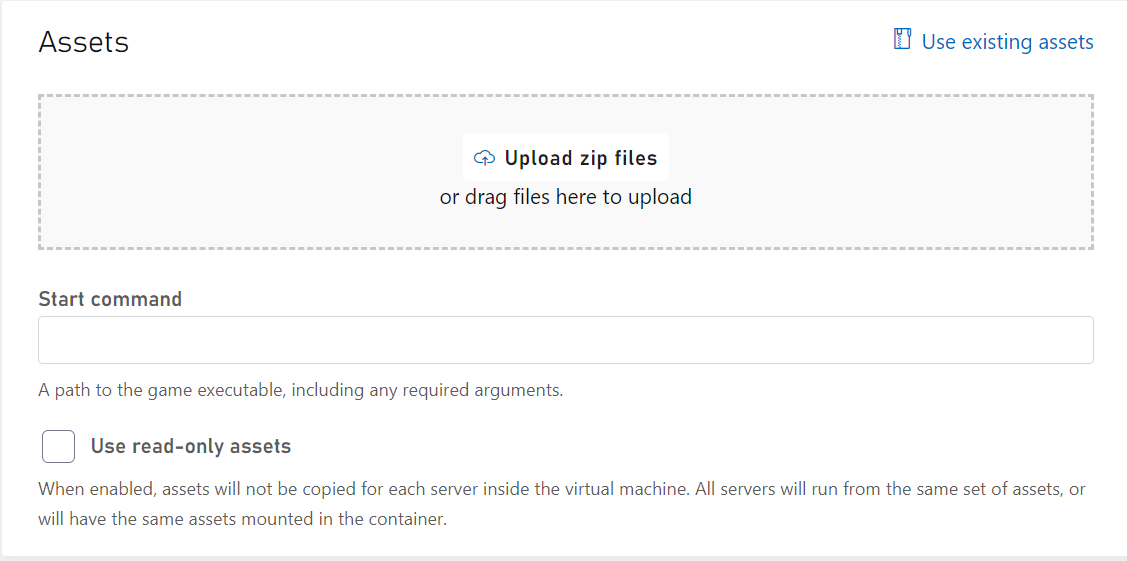
Task: Click the 'or drag files here to upload' text
Action: click(x=566, y=197)
